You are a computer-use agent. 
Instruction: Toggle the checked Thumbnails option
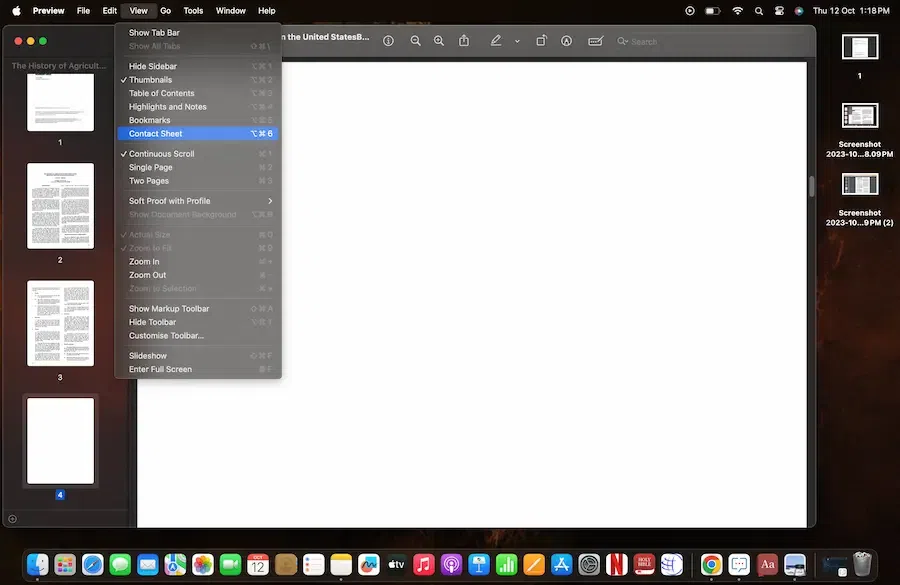point(198,80)
